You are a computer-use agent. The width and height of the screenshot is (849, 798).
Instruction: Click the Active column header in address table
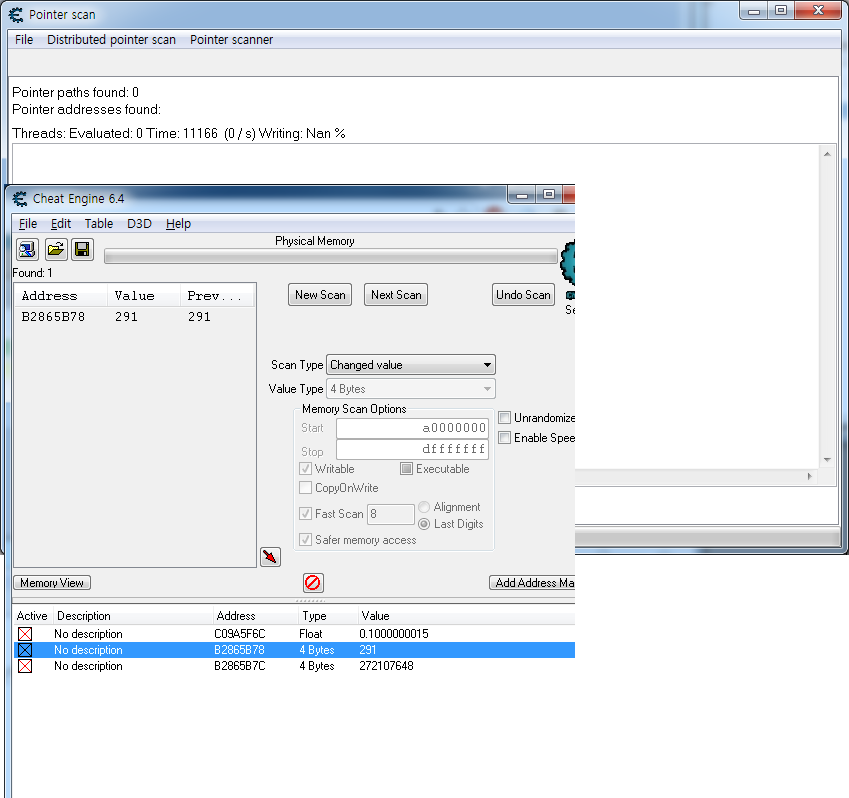[32, 616]
